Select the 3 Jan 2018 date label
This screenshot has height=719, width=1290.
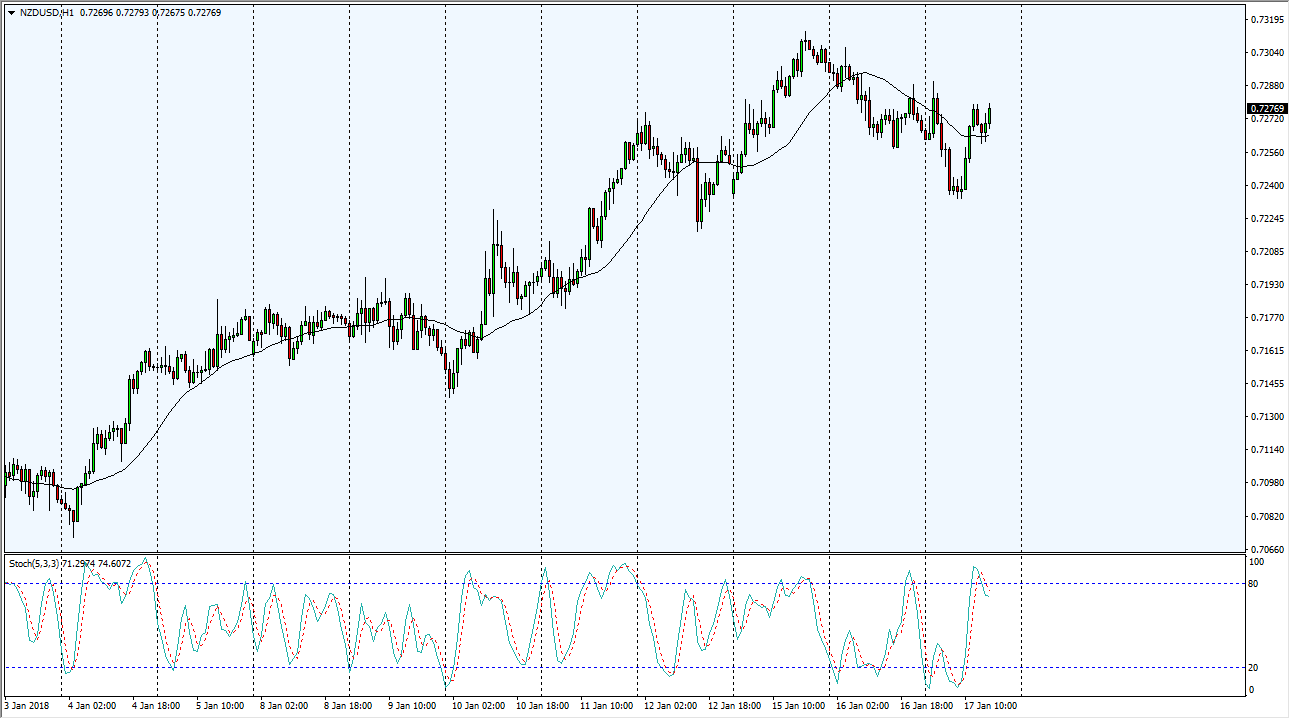pos(28,705)
